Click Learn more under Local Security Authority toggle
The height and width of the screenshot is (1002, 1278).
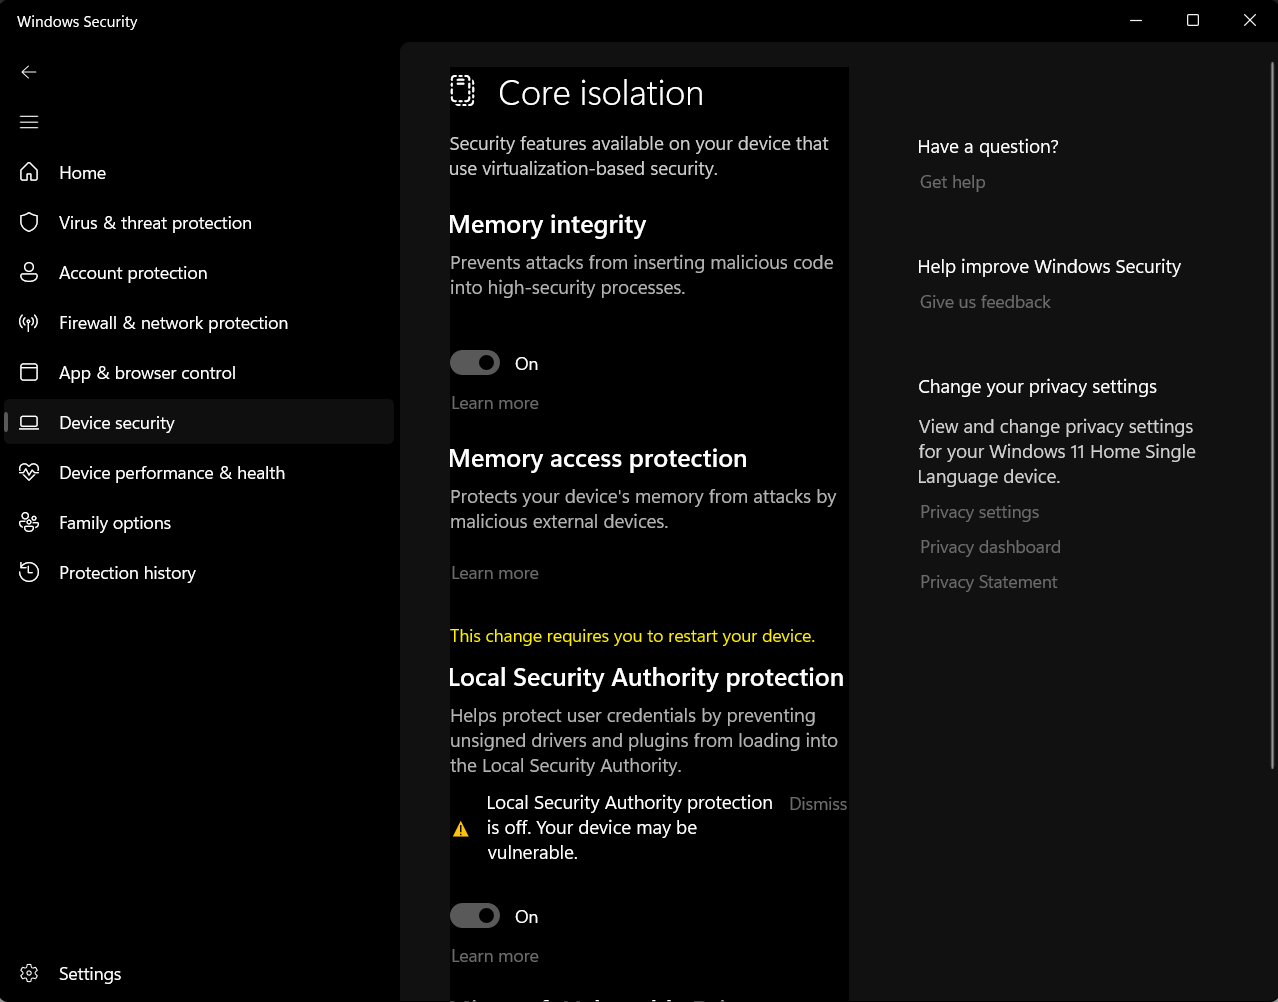495,956
